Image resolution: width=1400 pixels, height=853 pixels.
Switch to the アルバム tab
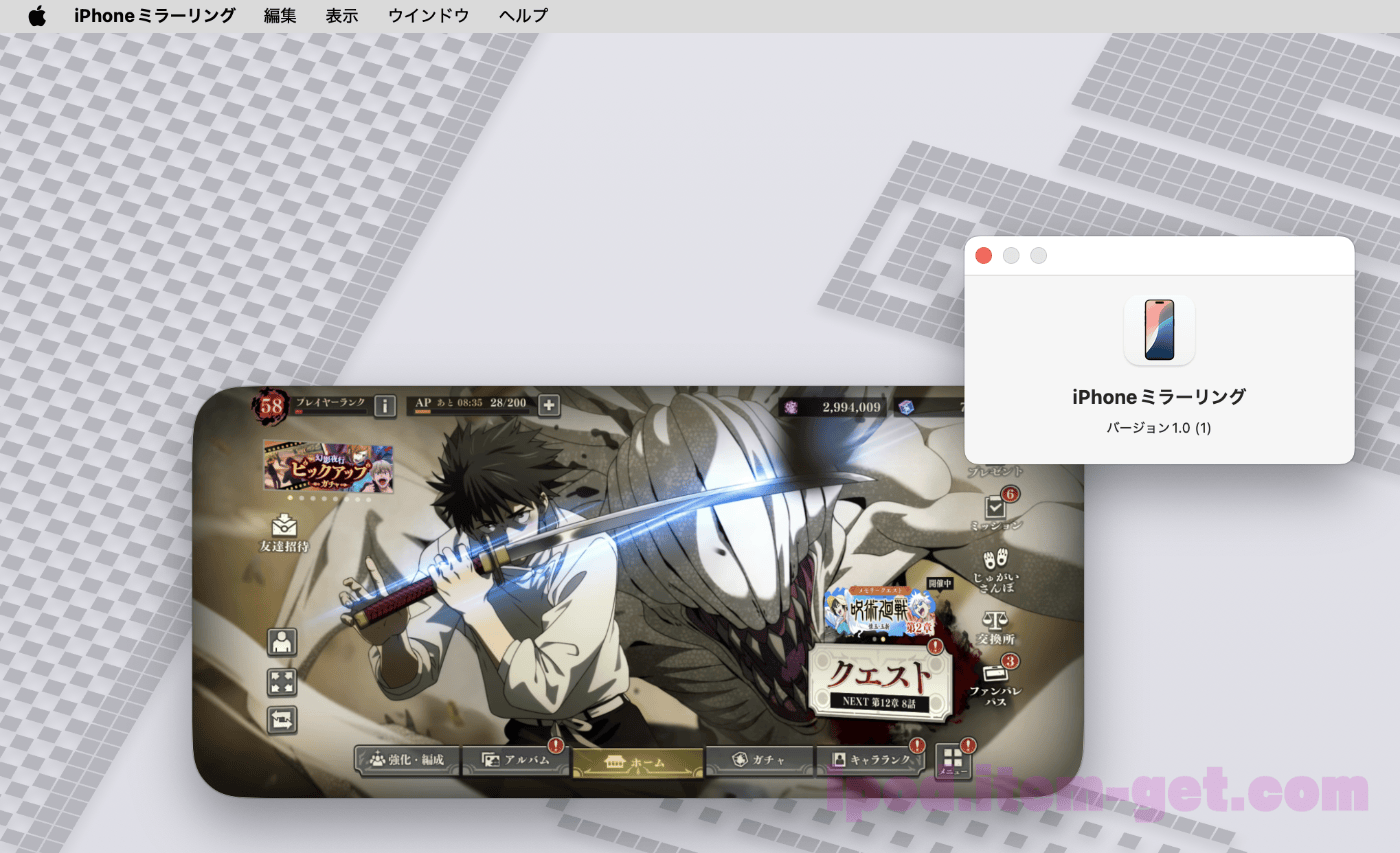[516, 761]
